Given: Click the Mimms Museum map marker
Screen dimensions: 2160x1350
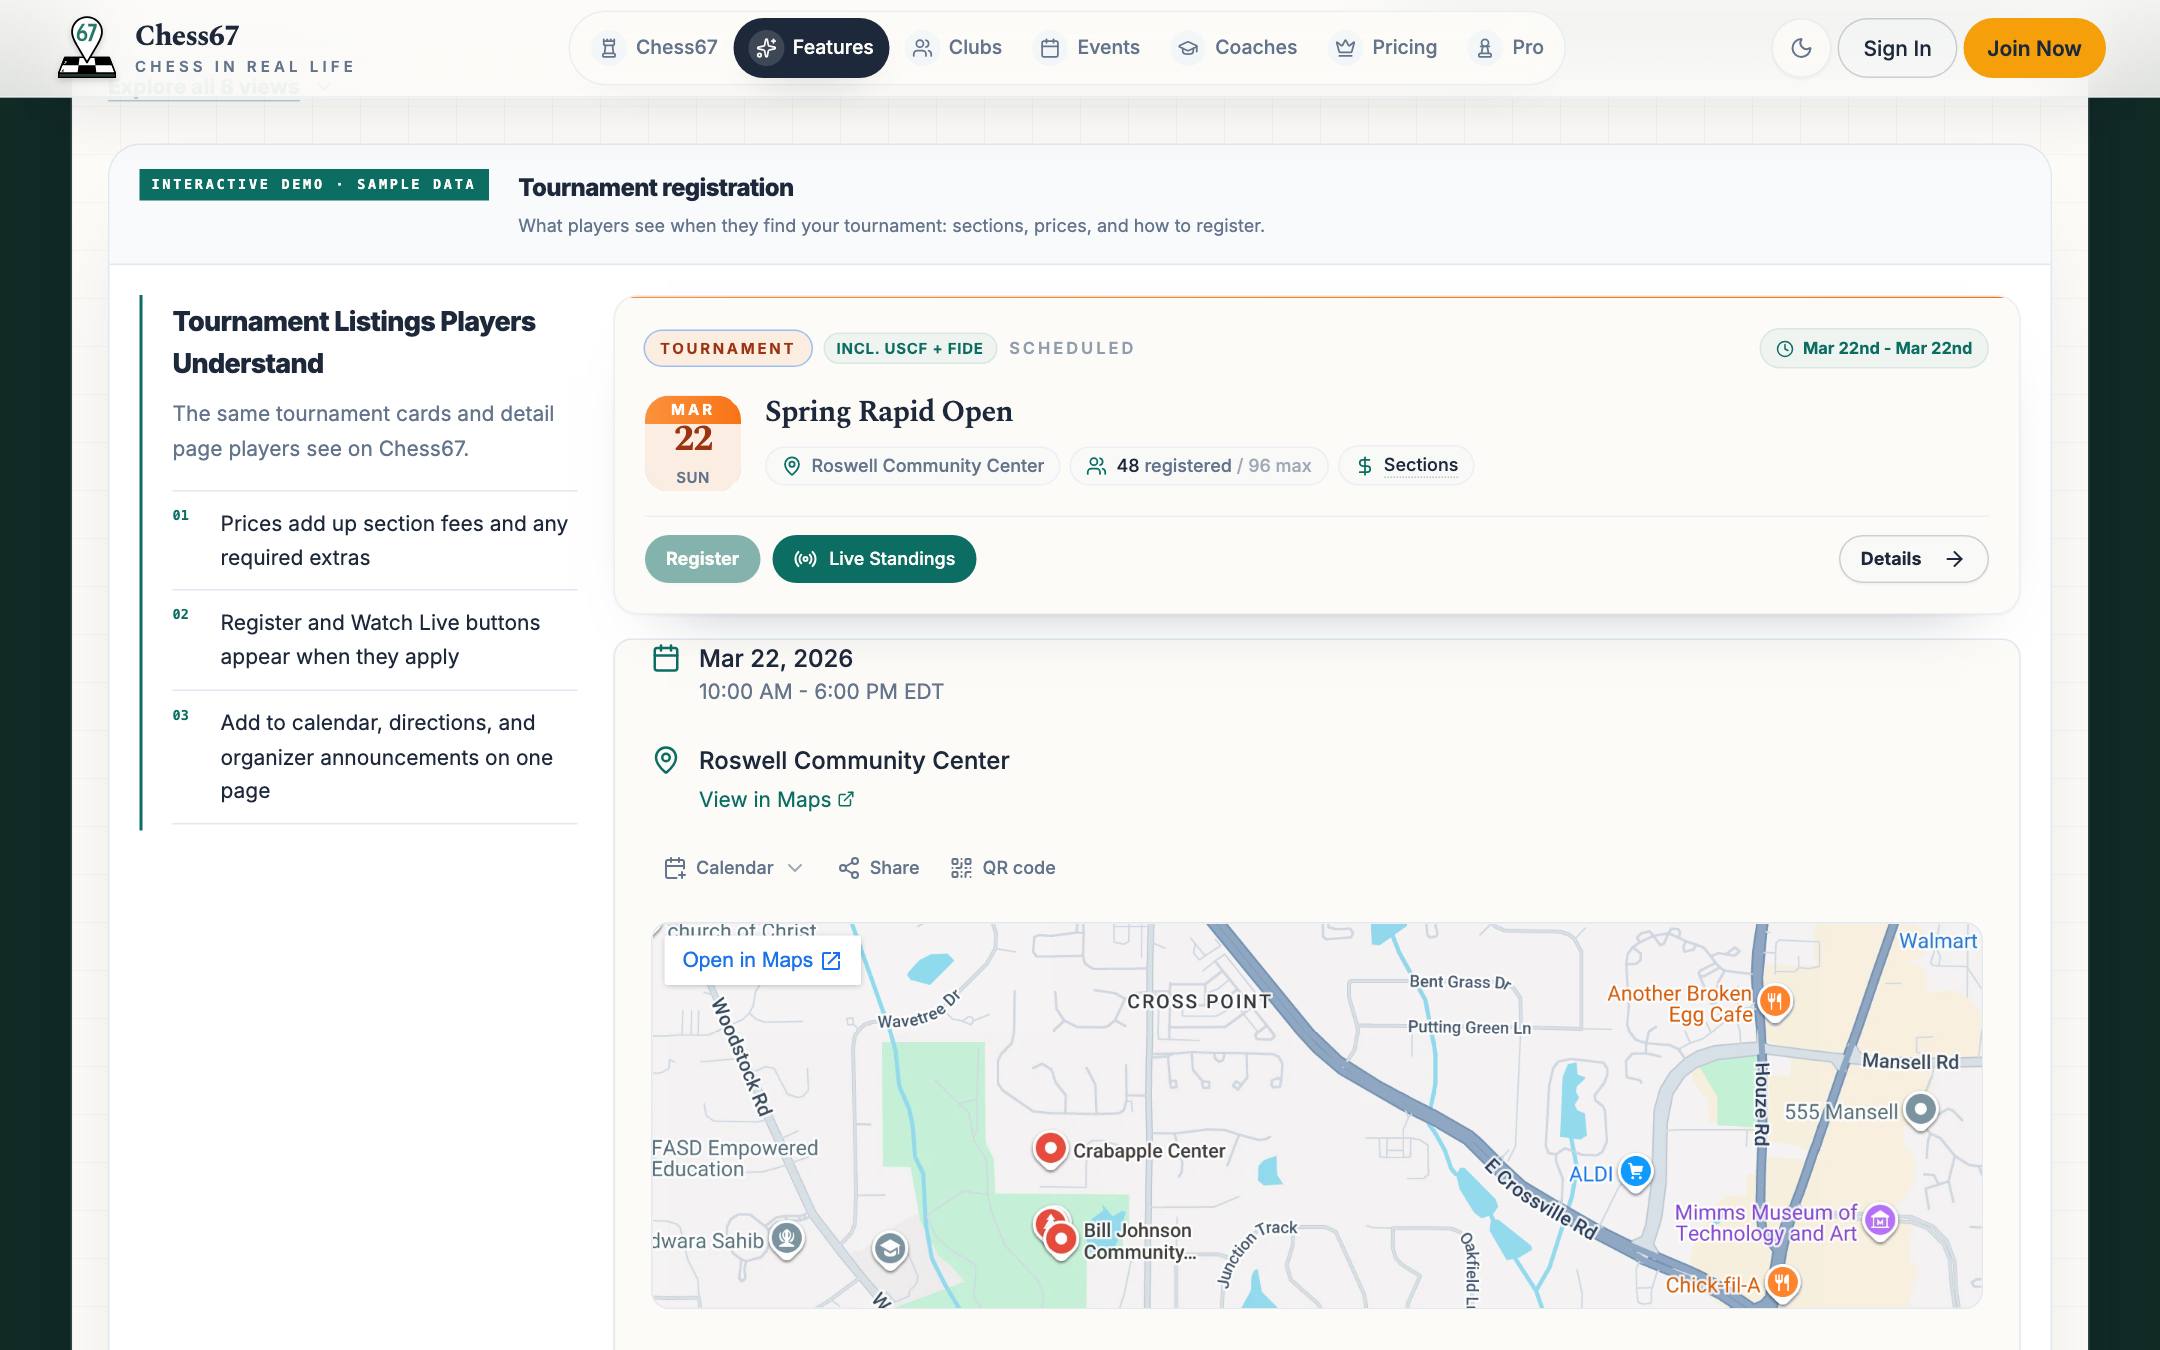Looking at the screenshot, I should point(1880,1221).
